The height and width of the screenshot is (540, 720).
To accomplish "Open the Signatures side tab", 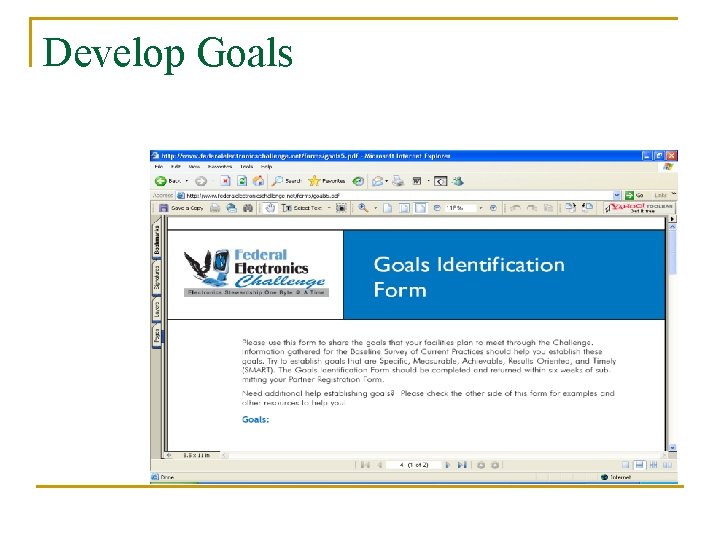I will pyautogui.click(x=157, y=277).
